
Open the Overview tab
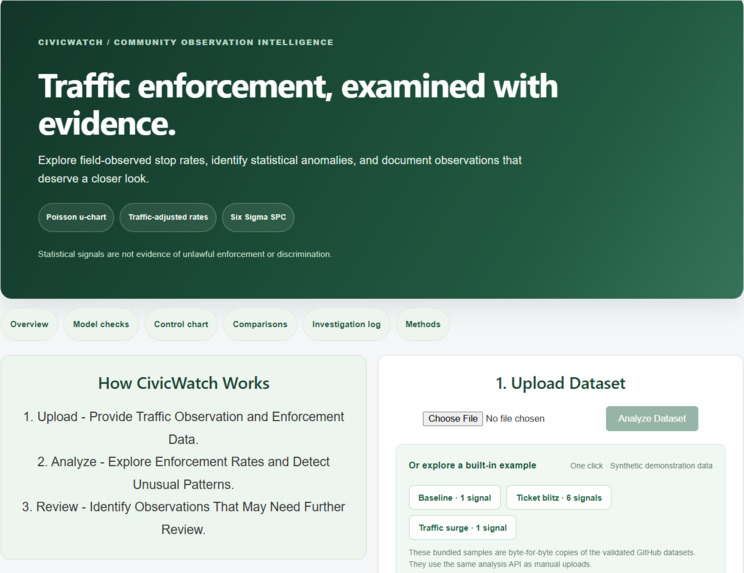pos(29,324)
